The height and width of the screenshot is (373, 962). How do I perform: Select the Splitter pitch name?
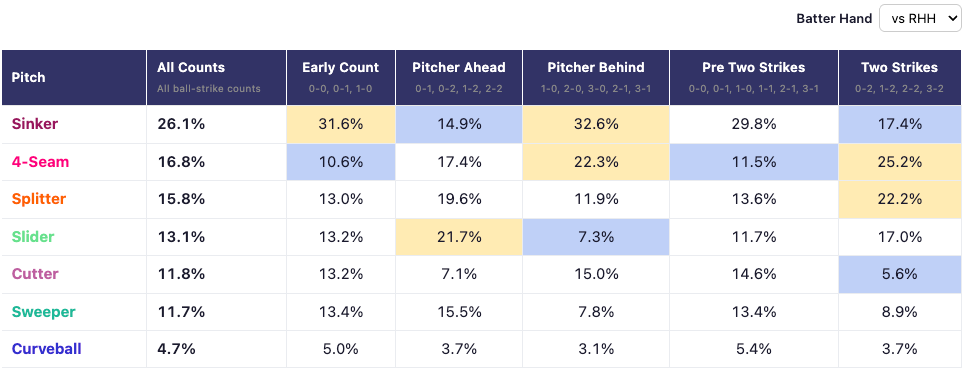point(39,199)
